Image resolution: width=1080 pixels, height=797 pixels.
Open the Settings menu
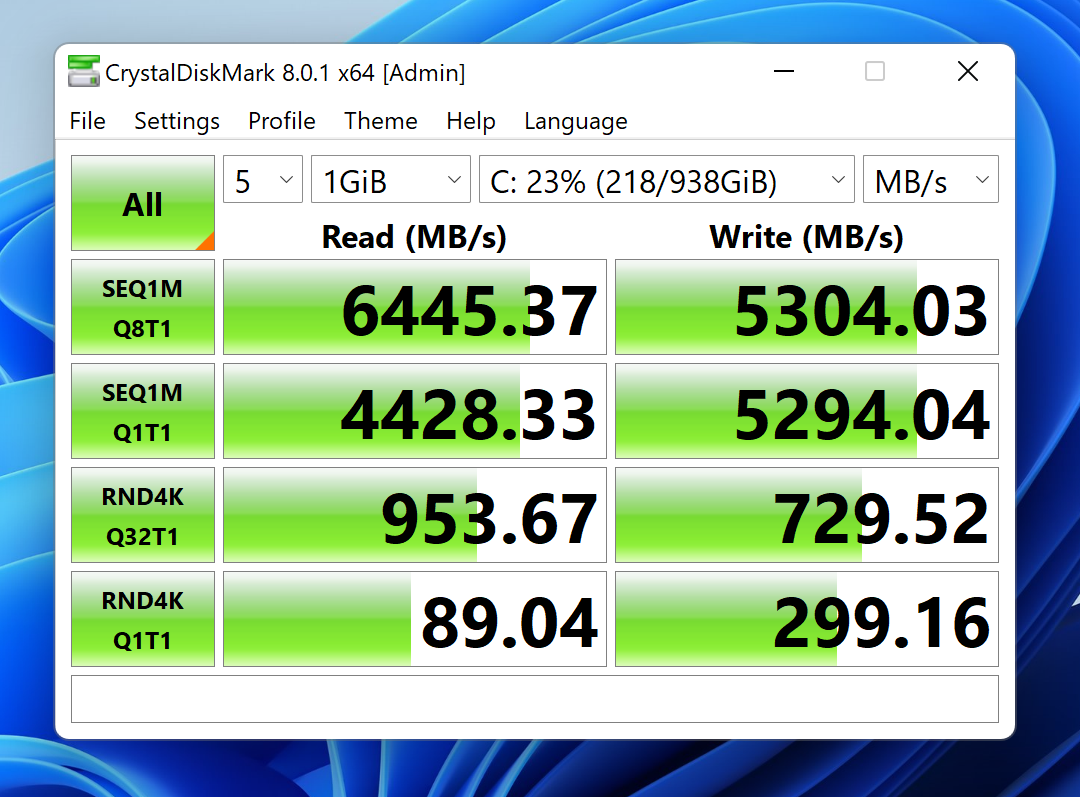point(177,121)
